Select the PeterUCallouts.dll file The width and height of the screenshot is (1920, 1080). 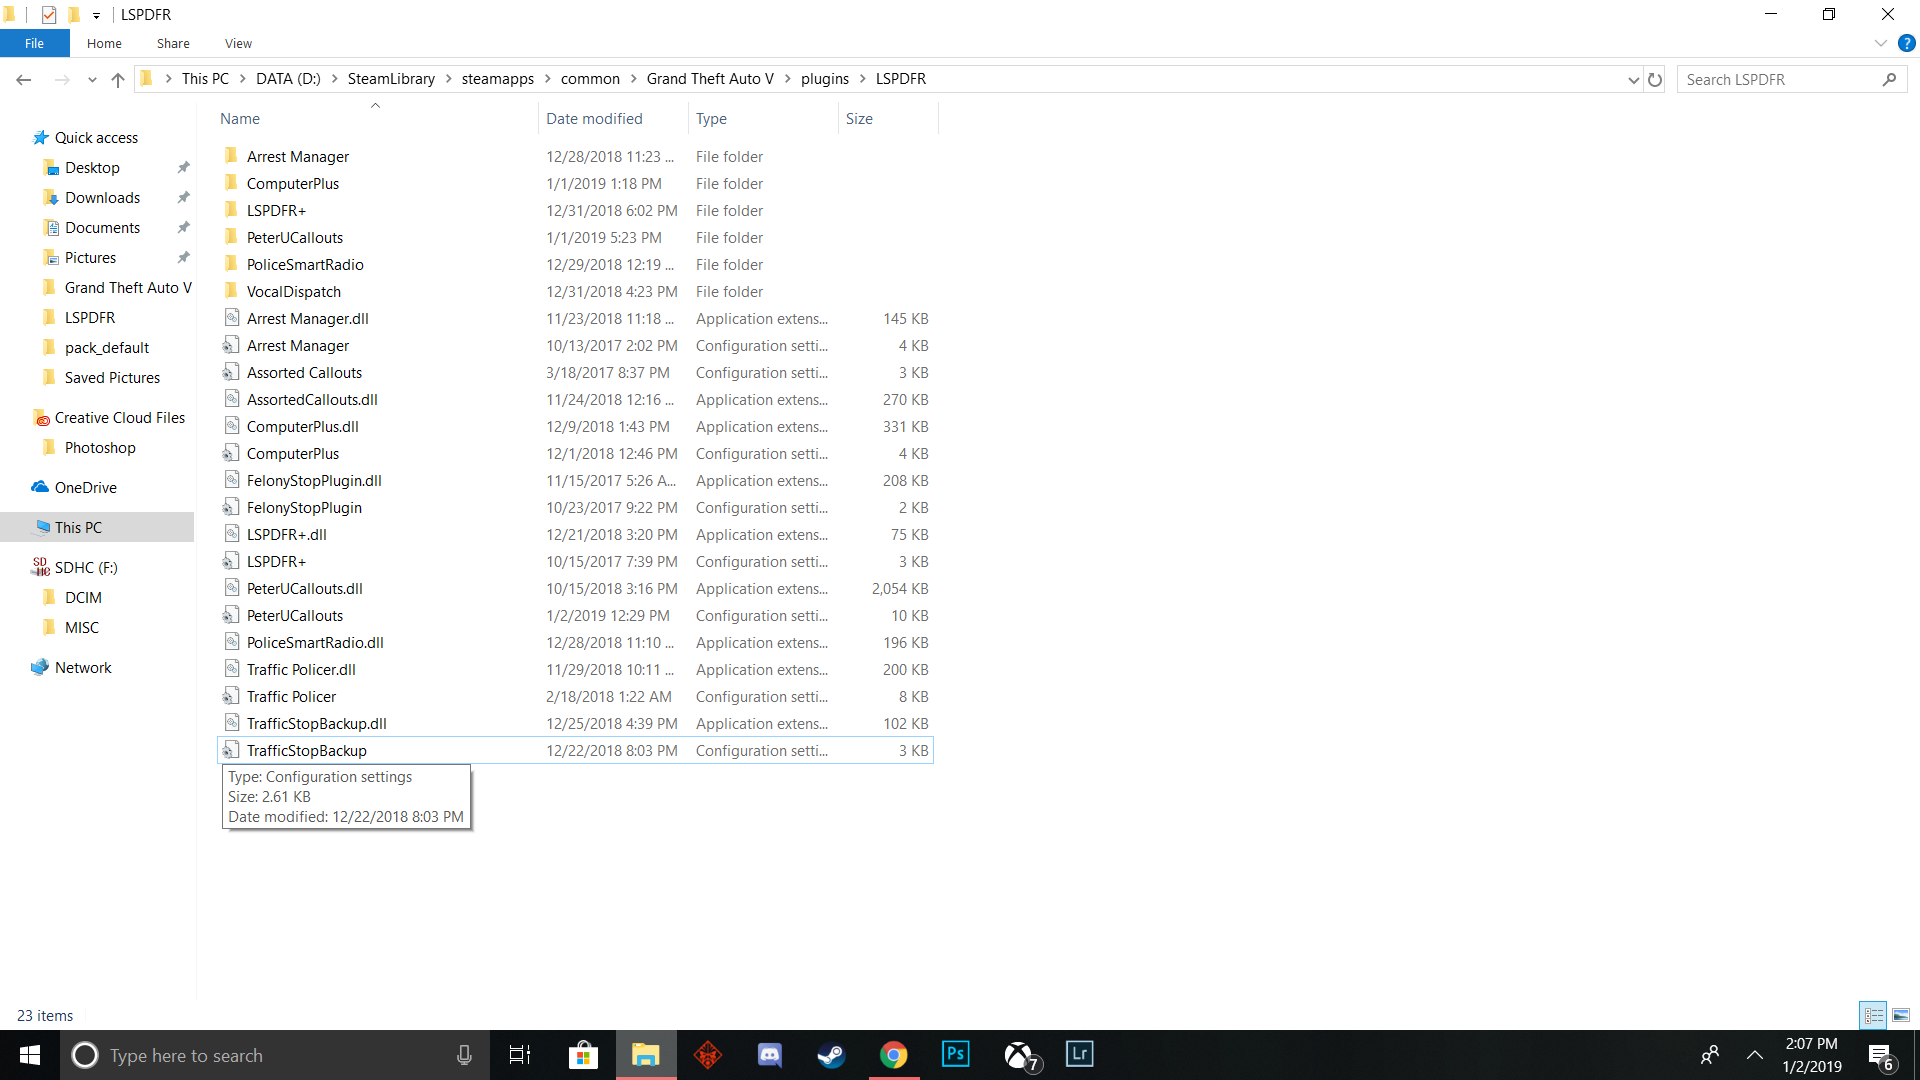(x=304, y=589)
